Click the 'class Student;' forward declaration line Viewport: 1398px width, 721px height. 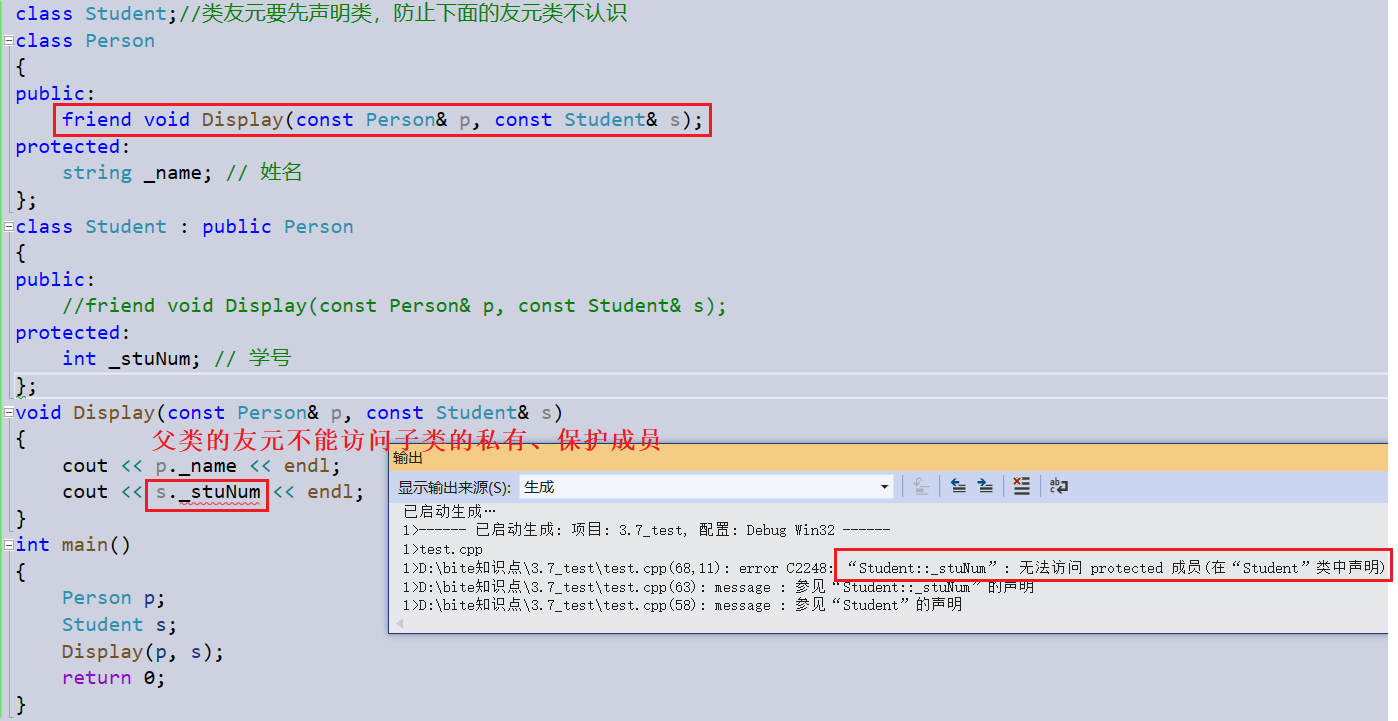coord(321,14)
